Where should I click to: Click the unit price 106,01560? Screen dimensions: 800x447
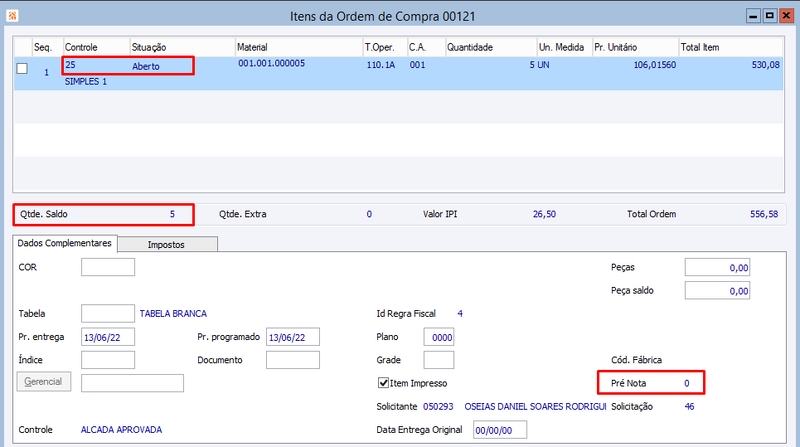pos(655,65)
